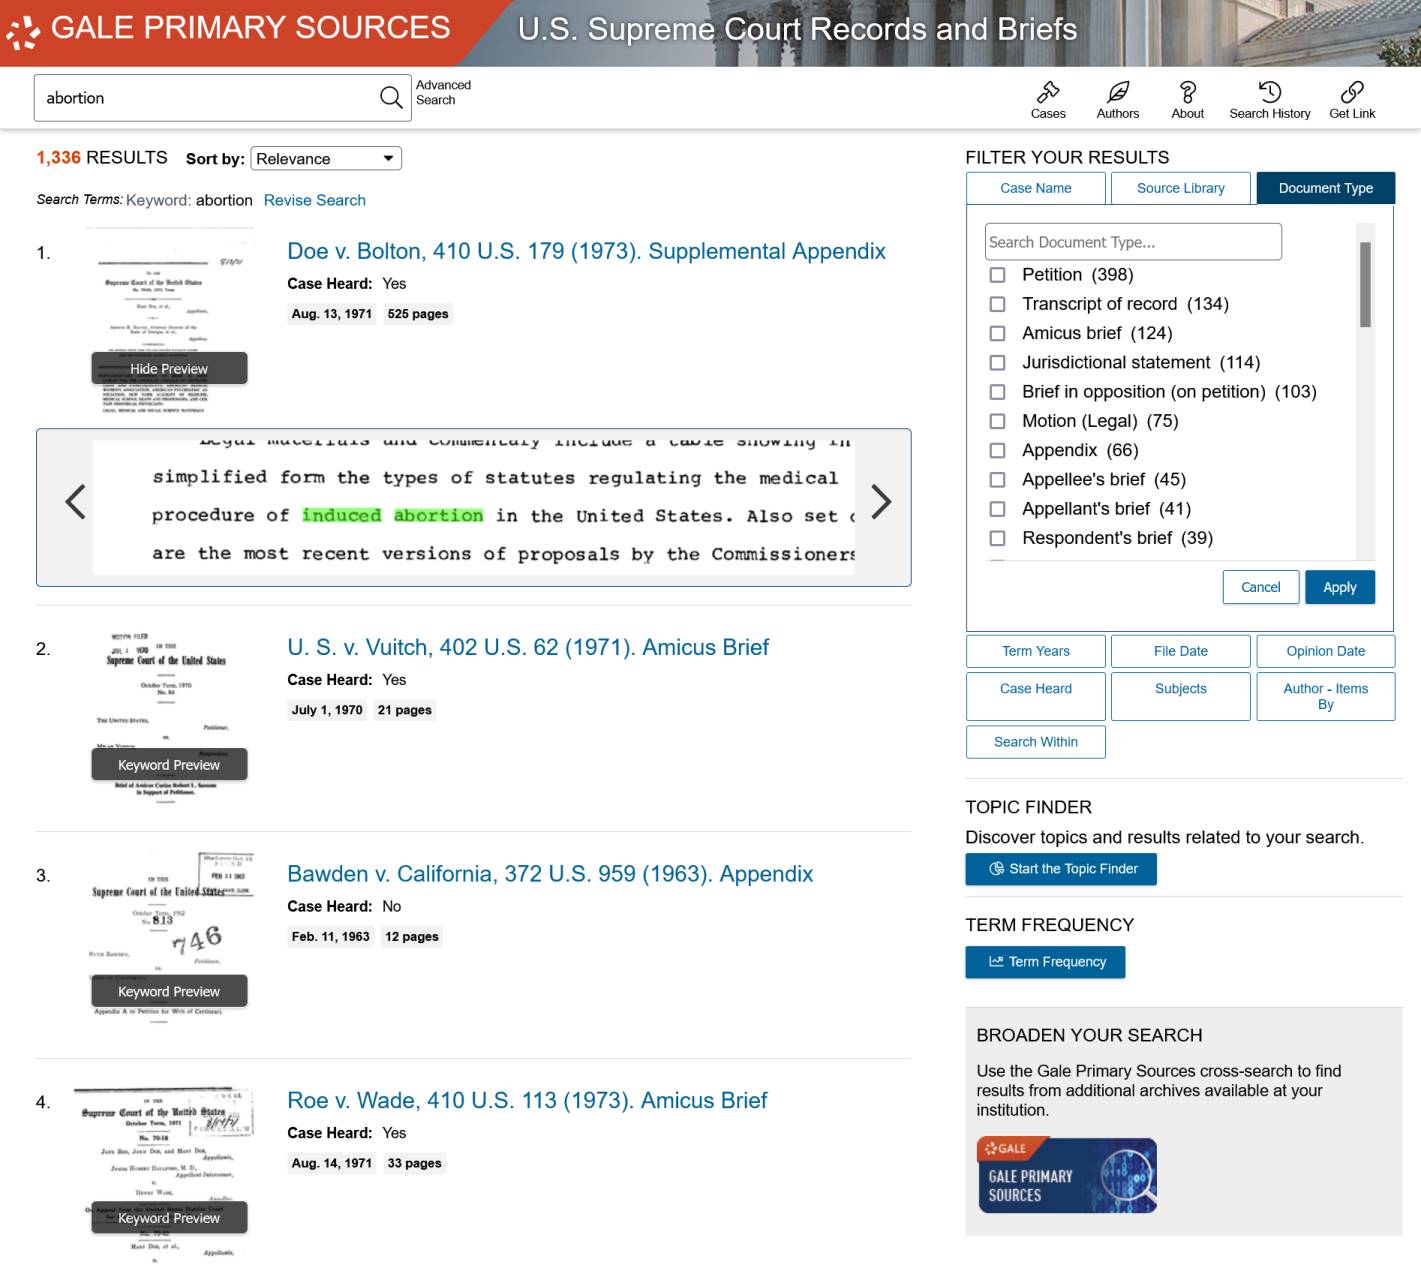Tick the Amicus brief (124) checkbox
The height and width of the screenshot is (1274, 1421).
[x=997, y=333]
